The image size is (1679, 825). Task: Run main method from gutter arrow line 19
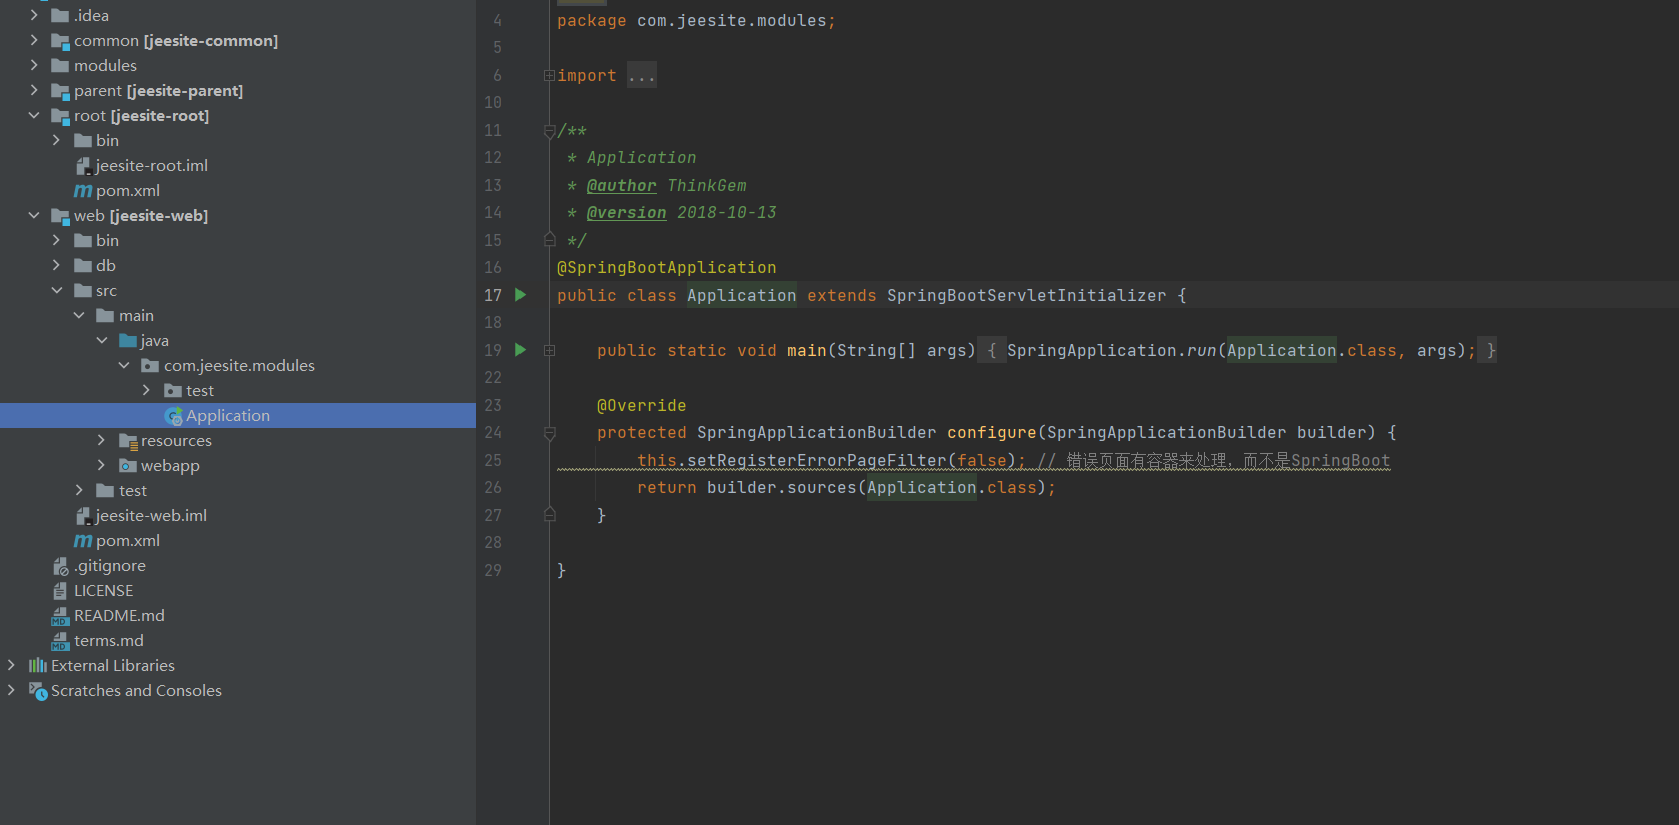pos(520,350)
